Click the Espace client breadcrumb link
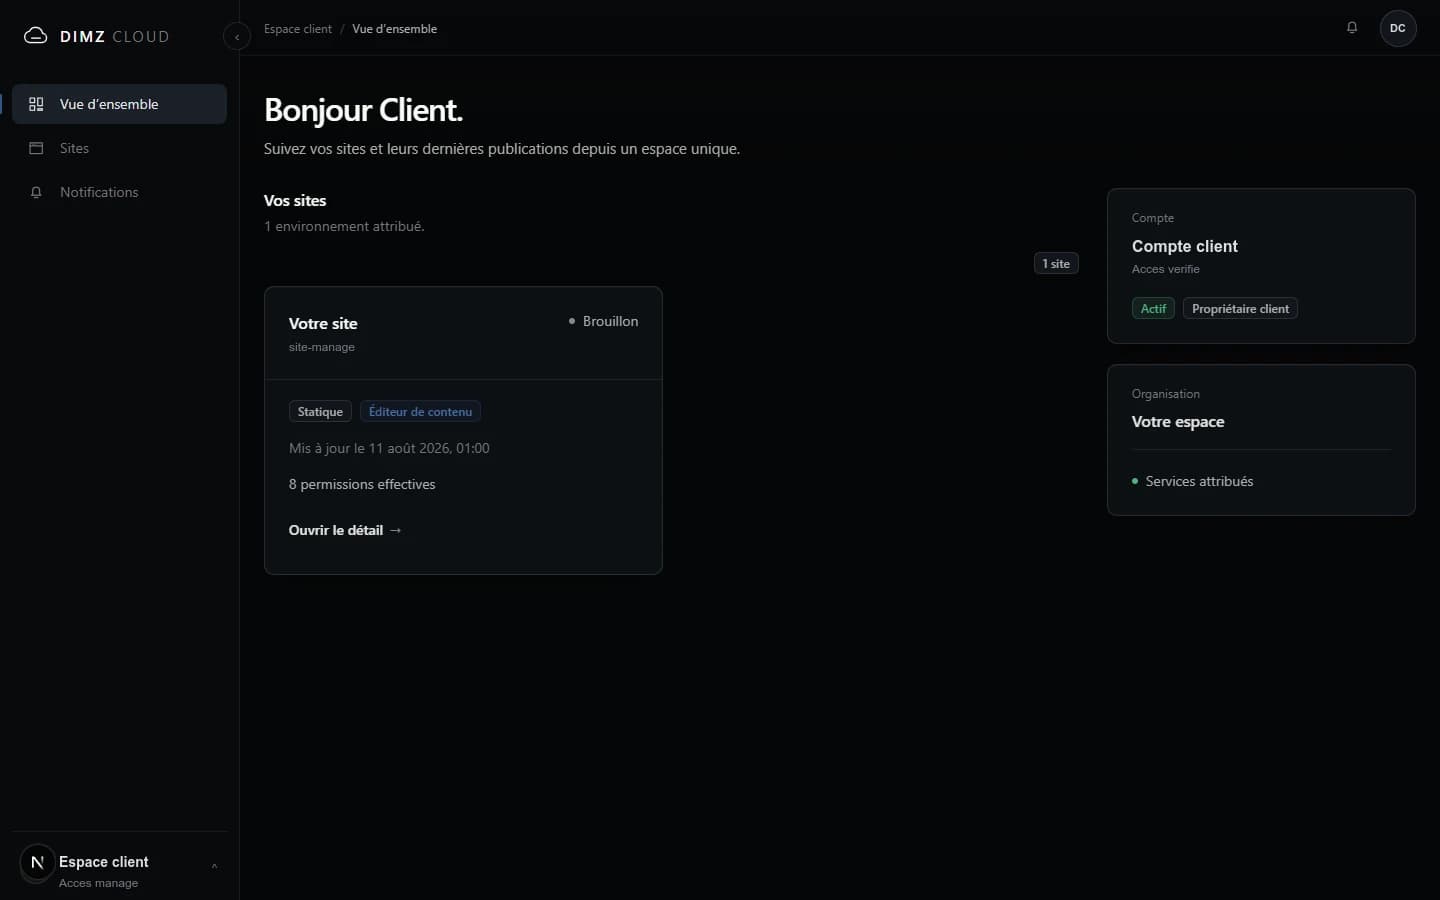Screen dimensions: 1440x900 coord(298,29)
